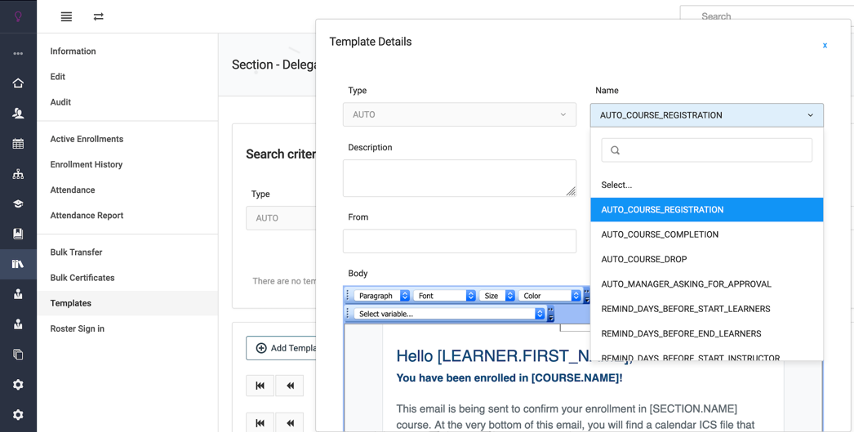
Task: Open the organization hierarchy icon in sidebar
Action: [x=18, y=174]
